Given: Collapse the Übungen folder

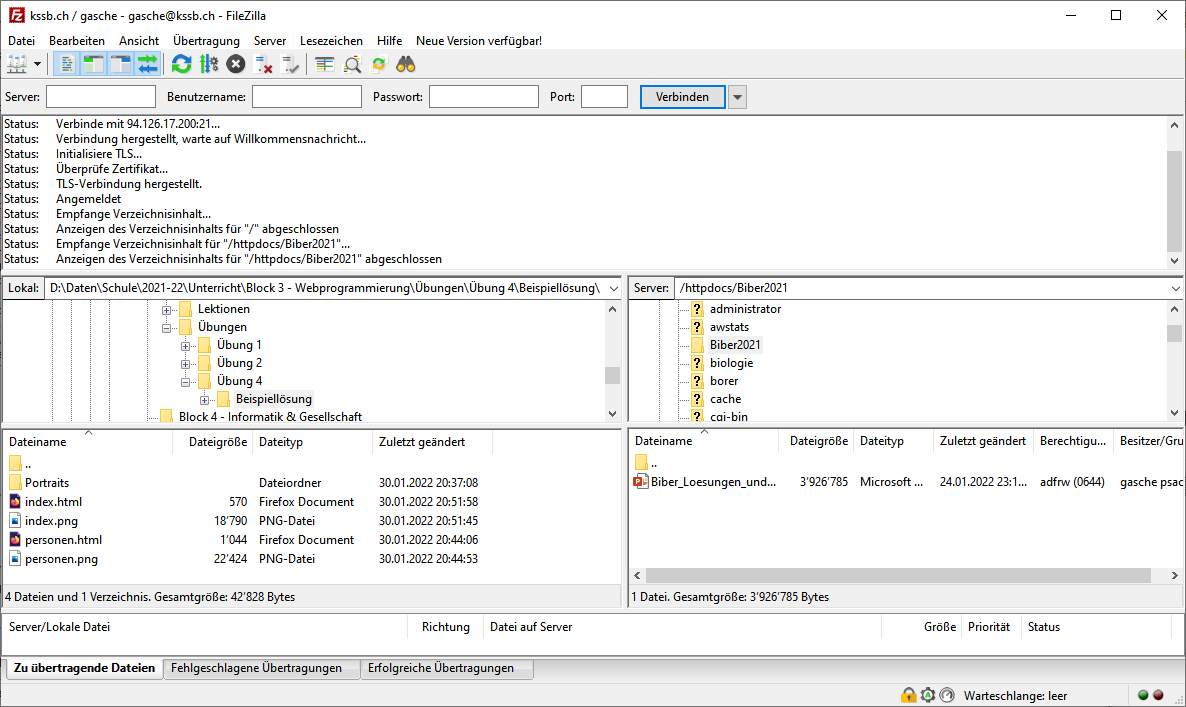Looking at the screenshot, I should (x=166, y=327).
